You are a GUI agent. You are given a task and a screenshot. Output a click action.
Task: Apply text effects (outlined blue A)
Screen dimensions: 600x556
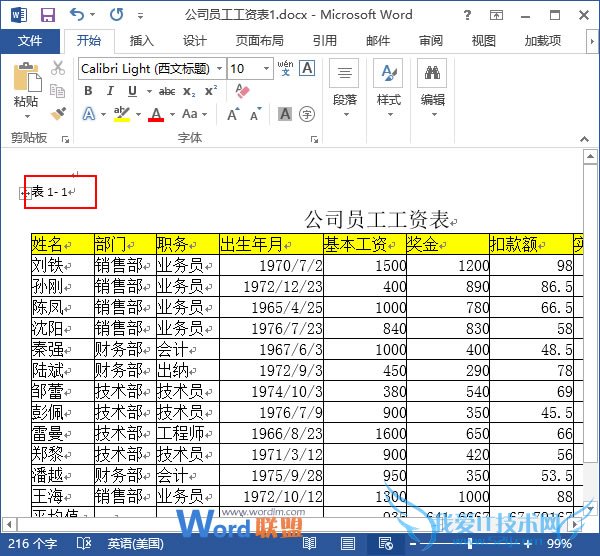click(x=89, y=114)
